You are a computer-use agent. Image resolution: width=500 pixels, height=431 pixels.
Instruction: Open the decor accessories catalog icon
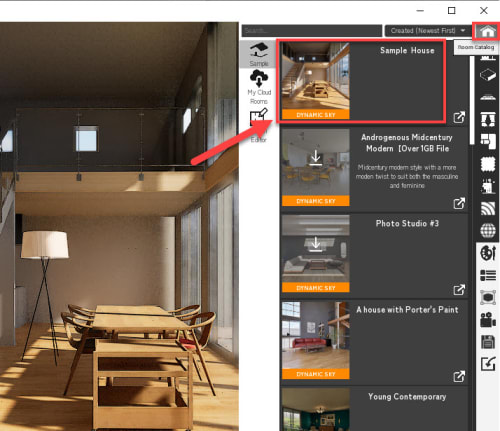coord(488,186)
